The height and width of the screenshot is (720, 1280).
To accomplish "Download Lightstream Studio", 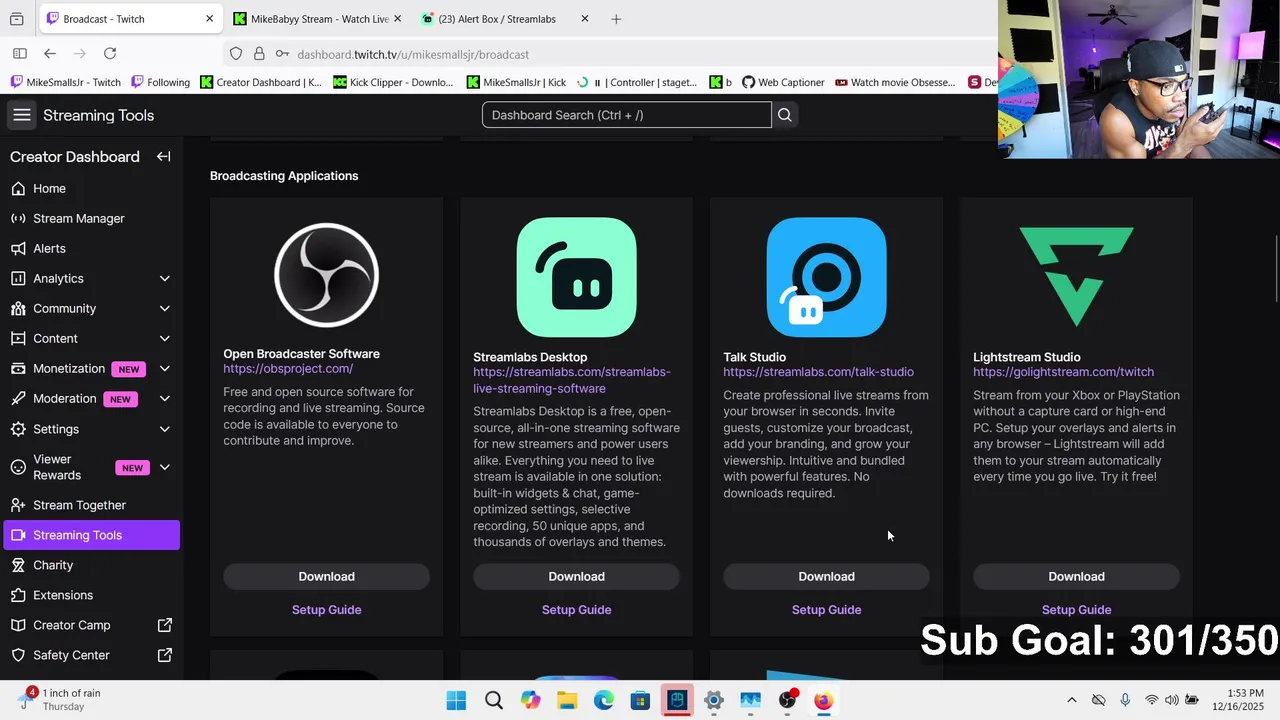I will point(1076,576).
